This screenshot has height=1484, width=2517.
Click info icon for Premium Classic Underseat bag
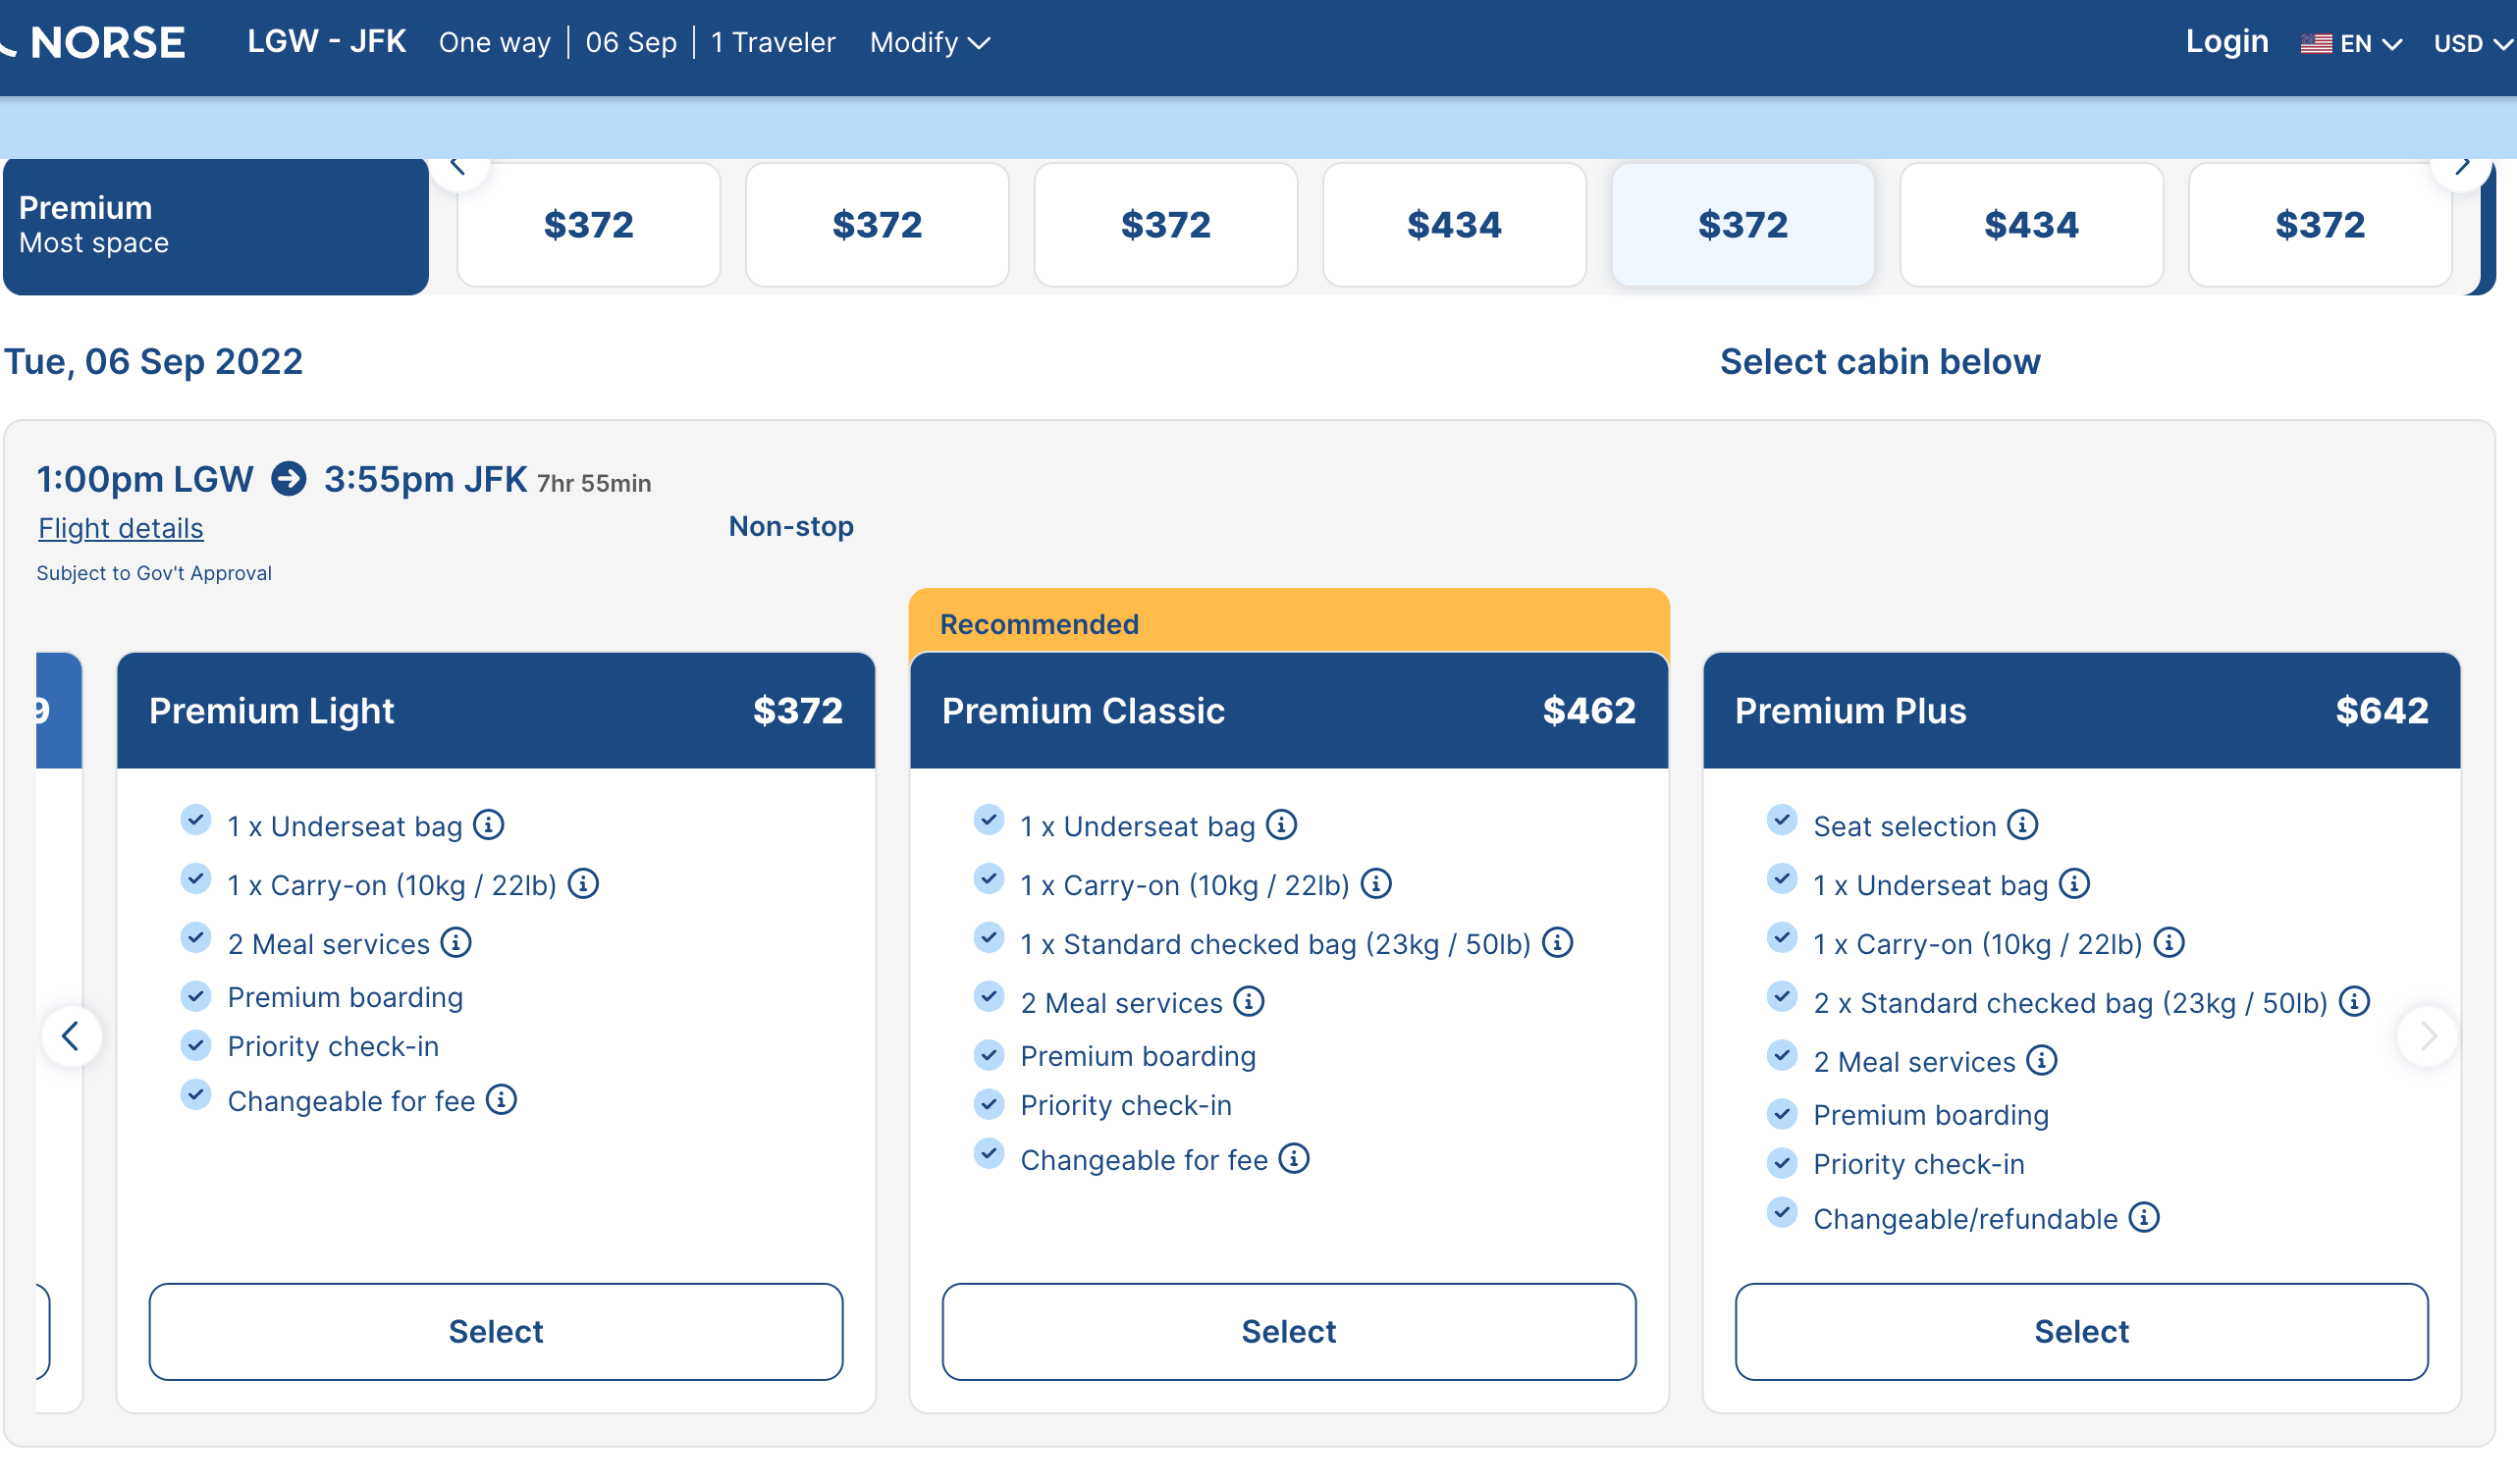click(x=1281, y=825)
